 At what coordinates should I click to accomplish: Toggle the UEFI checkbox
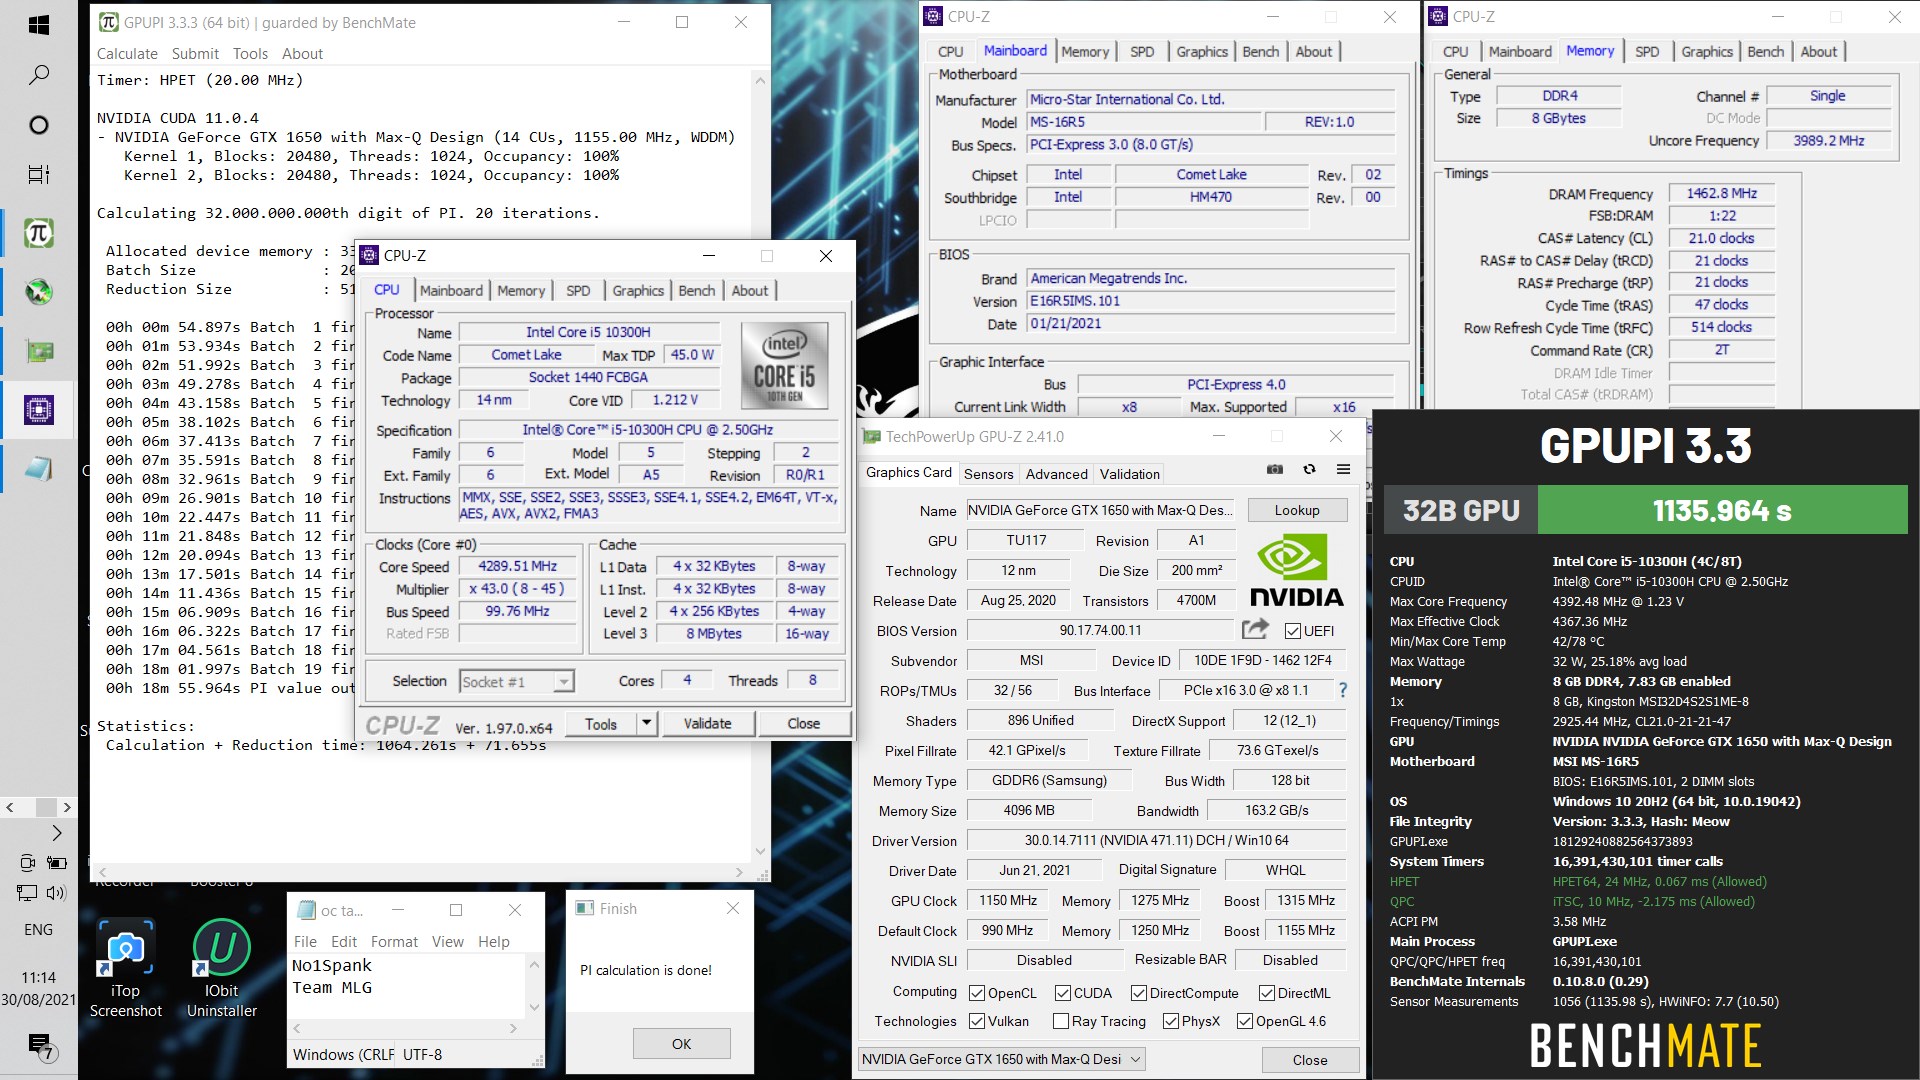click(1293, 631)
